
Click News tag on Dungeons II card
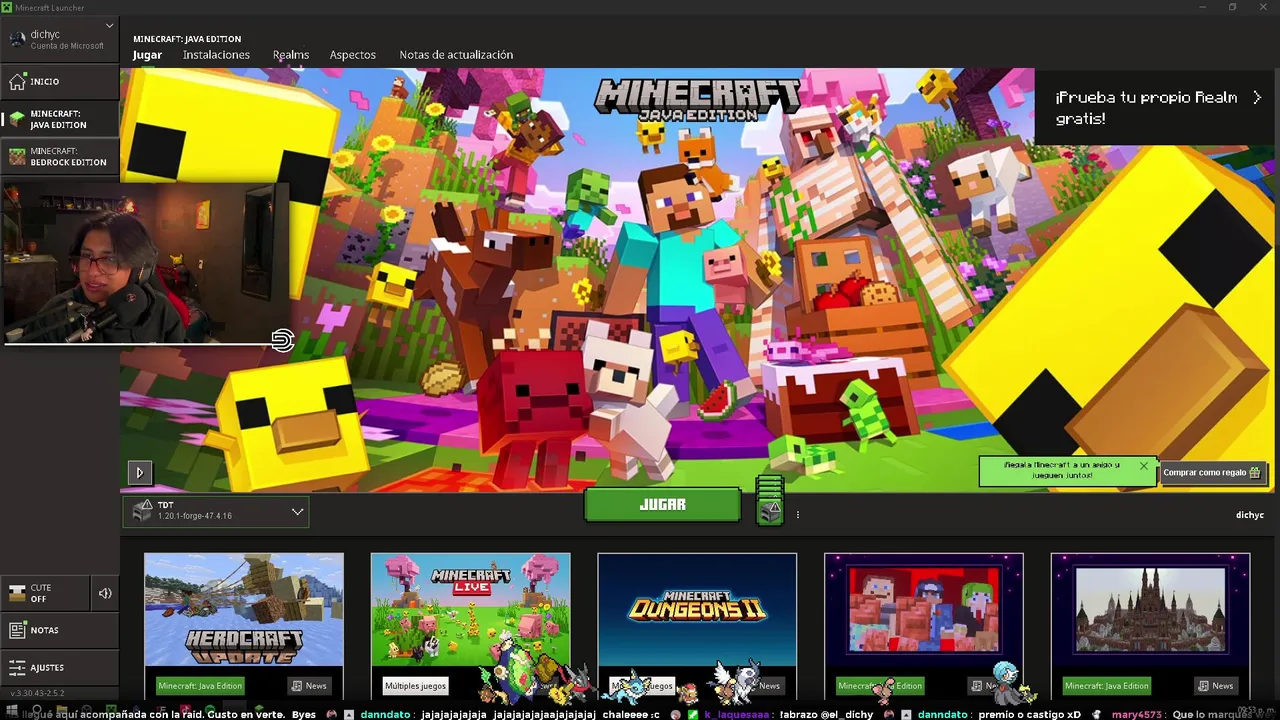point(764,686)
